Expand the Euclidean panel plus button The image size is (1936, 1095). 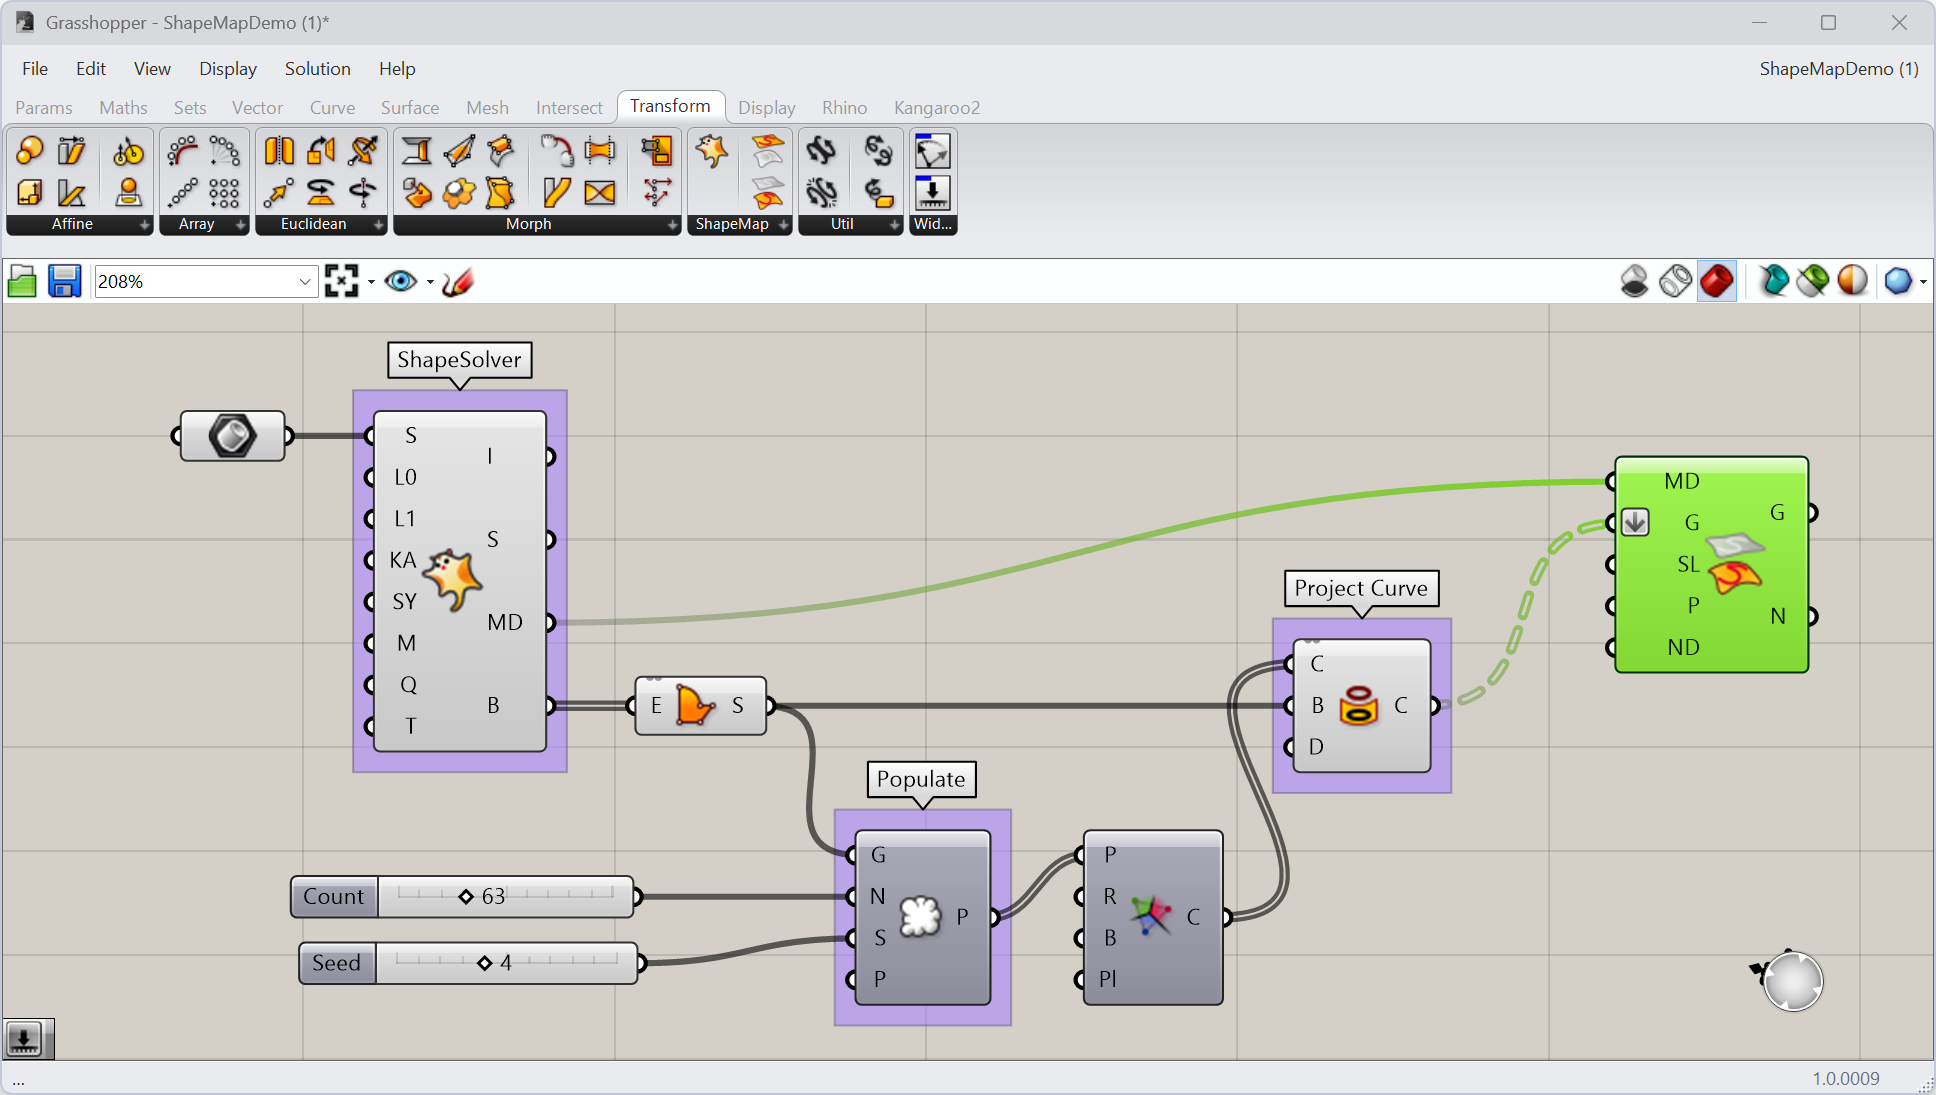378,225
